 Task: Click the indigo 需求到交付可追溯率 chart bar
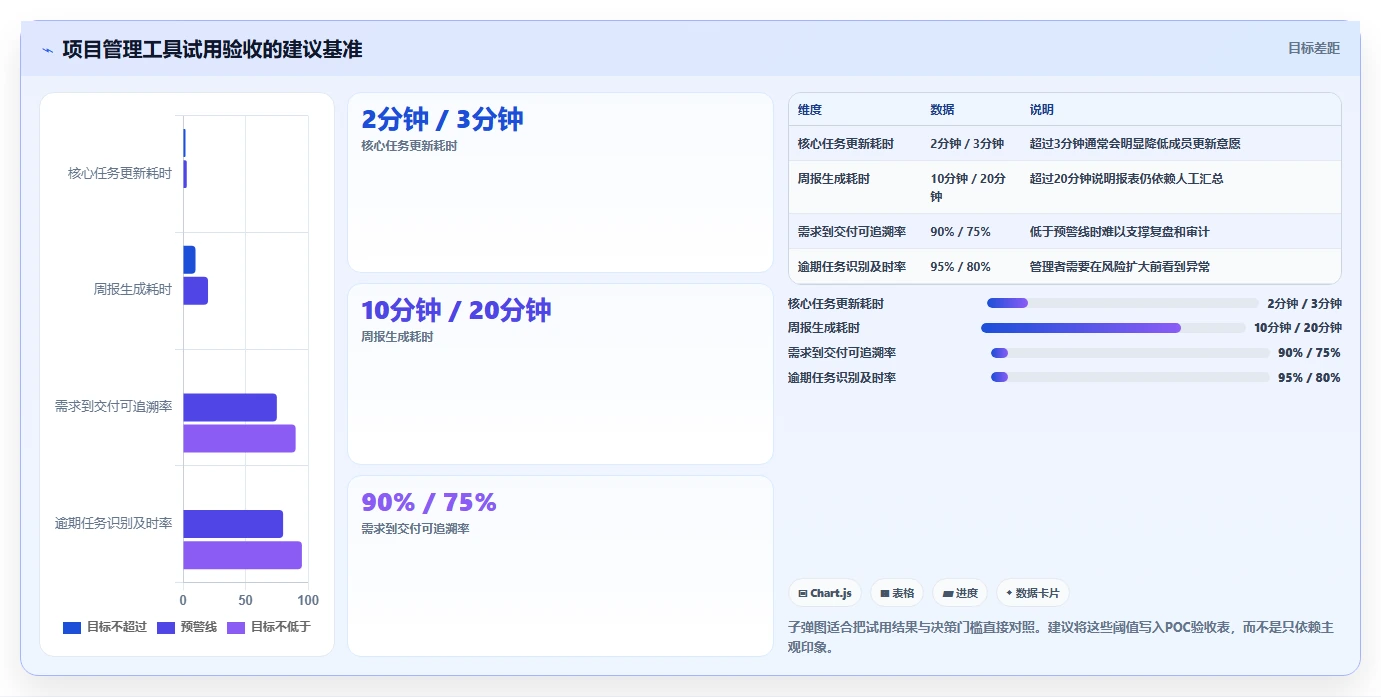[x=230, y=407]
